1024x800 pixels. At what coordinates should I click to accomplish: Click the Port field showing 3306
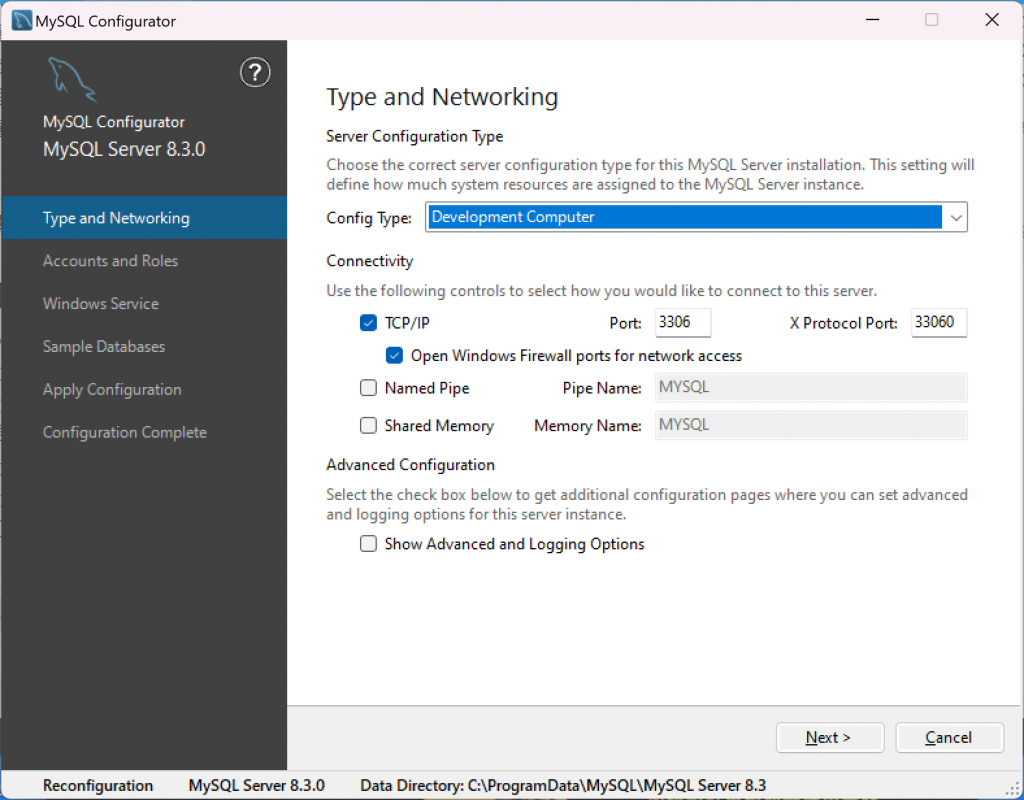click(x=683, y=323)
